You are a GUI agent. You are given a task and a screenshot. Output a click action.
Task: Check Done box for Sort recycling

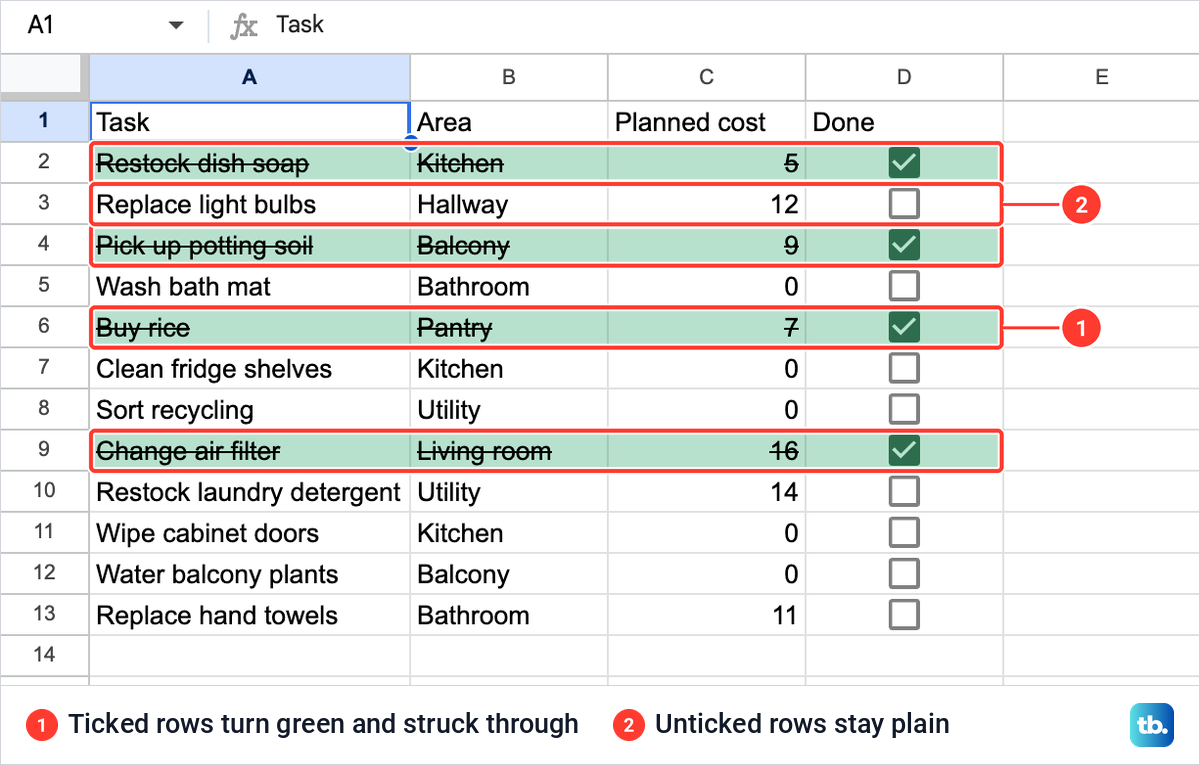904,409
